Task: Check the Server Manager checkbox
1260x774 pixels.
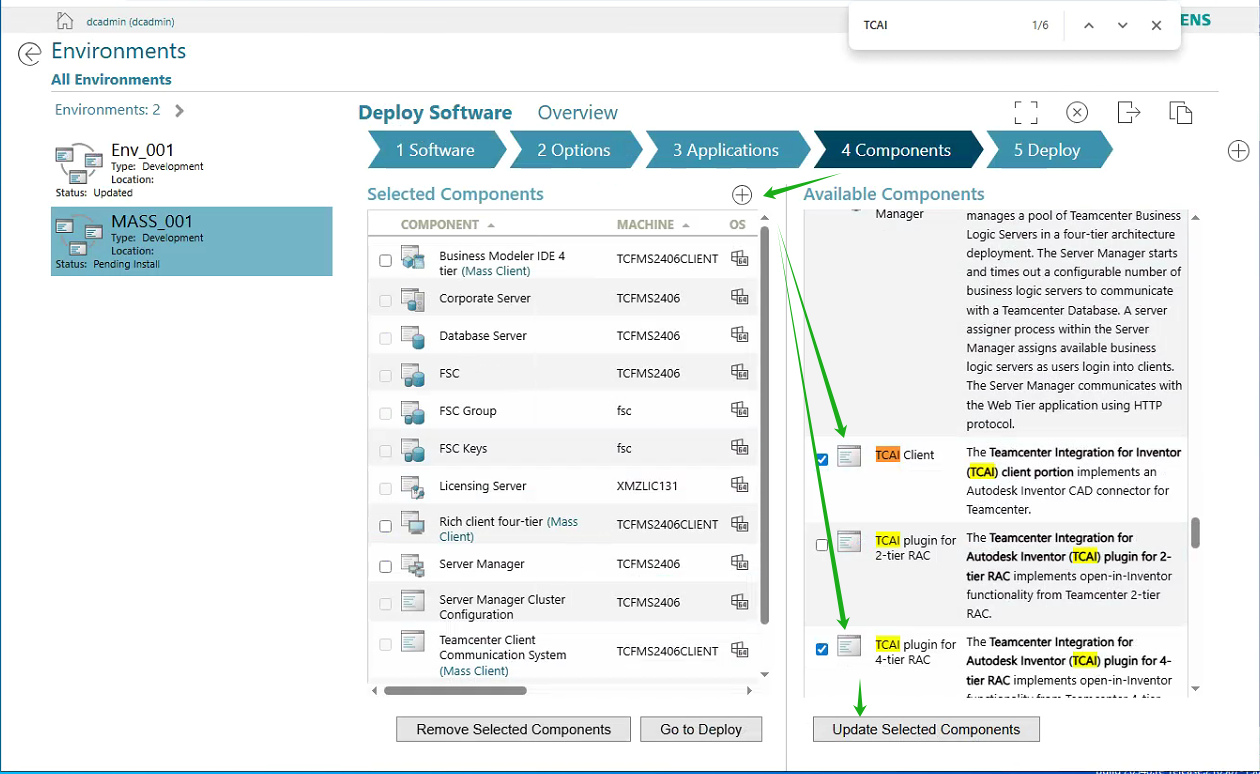Action: [385, 567]
